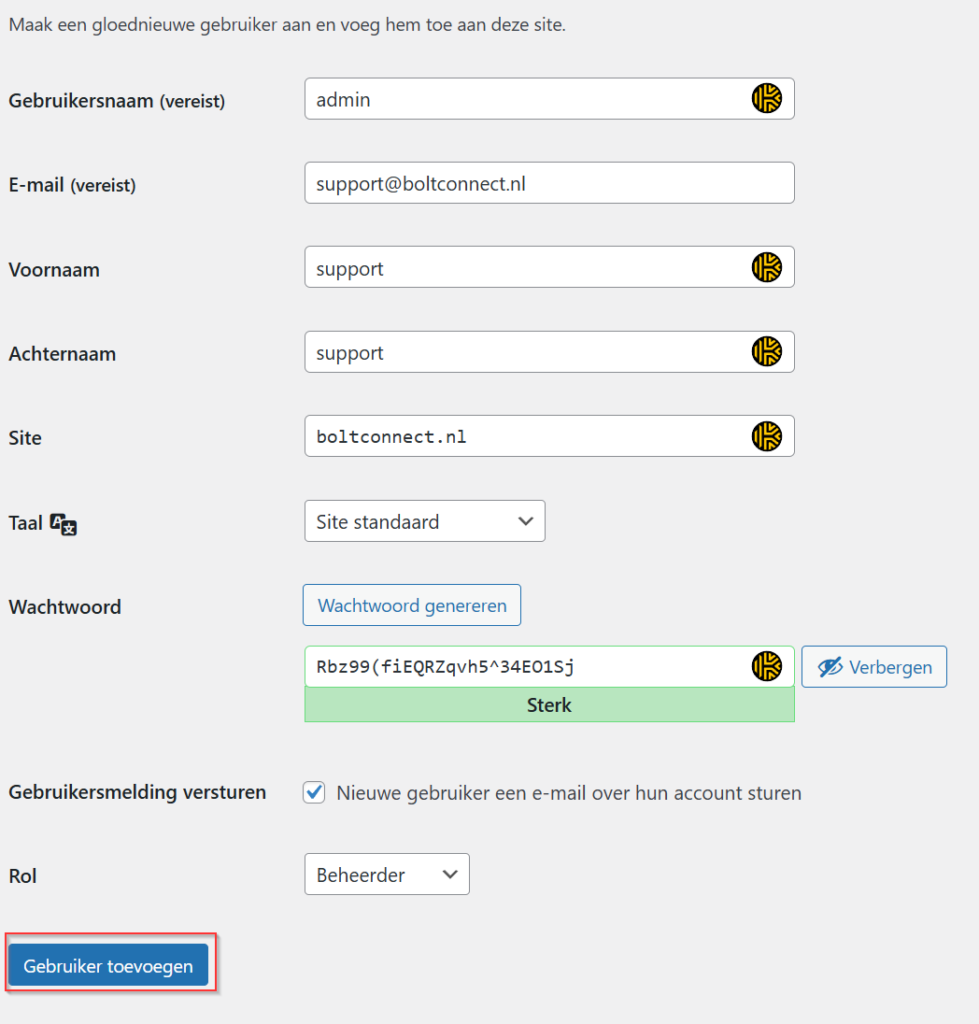Click Keeper icon in Voornaam field
Viewport: 979px width, 1024px height.
[x=766, y=267]
